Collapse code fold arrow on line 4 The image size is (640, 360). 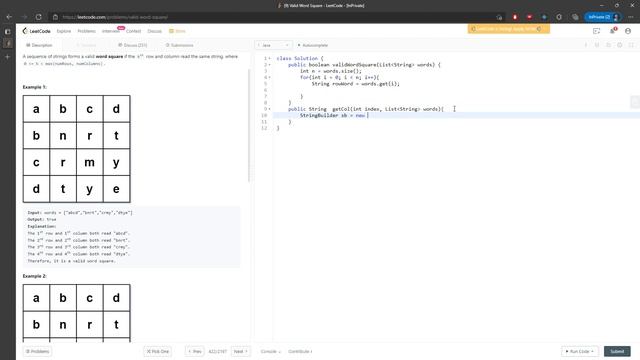[x=270, y=77]
